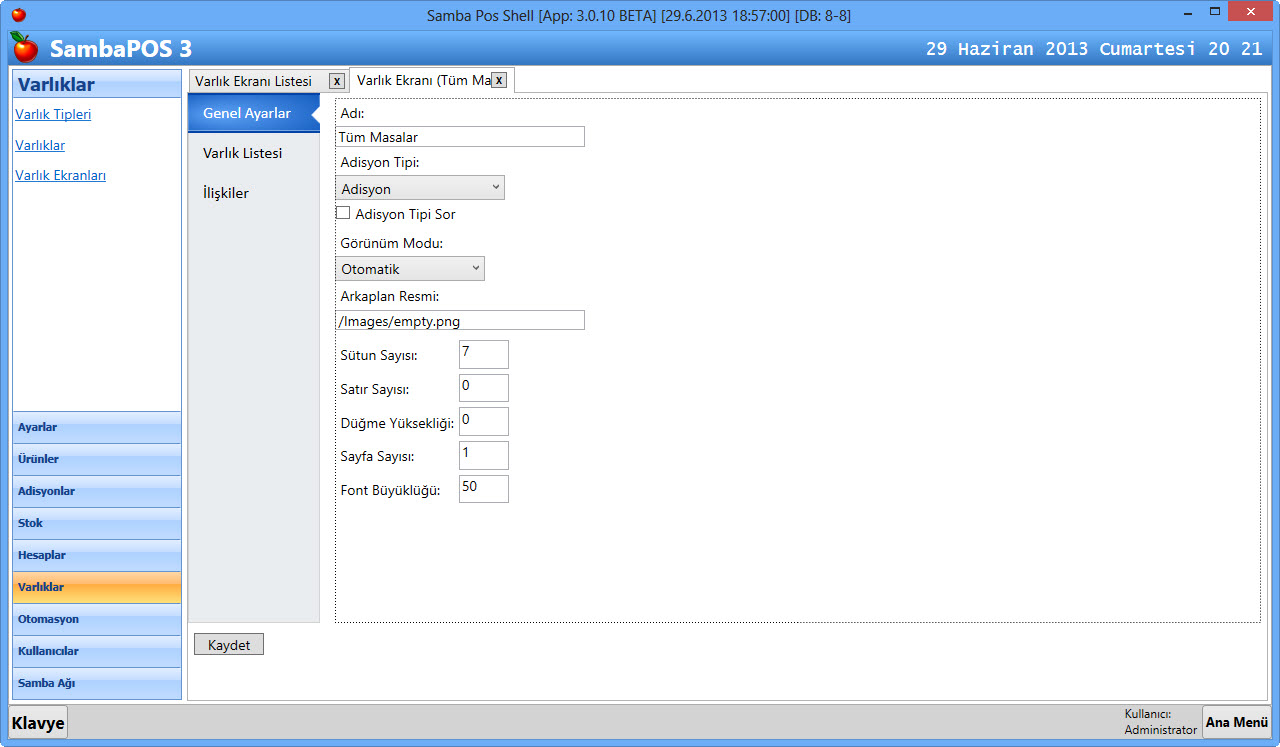Screen dimensions: 1280x747
Task: Focus the Sütun Sayısı field
Action: pos(483,354)
